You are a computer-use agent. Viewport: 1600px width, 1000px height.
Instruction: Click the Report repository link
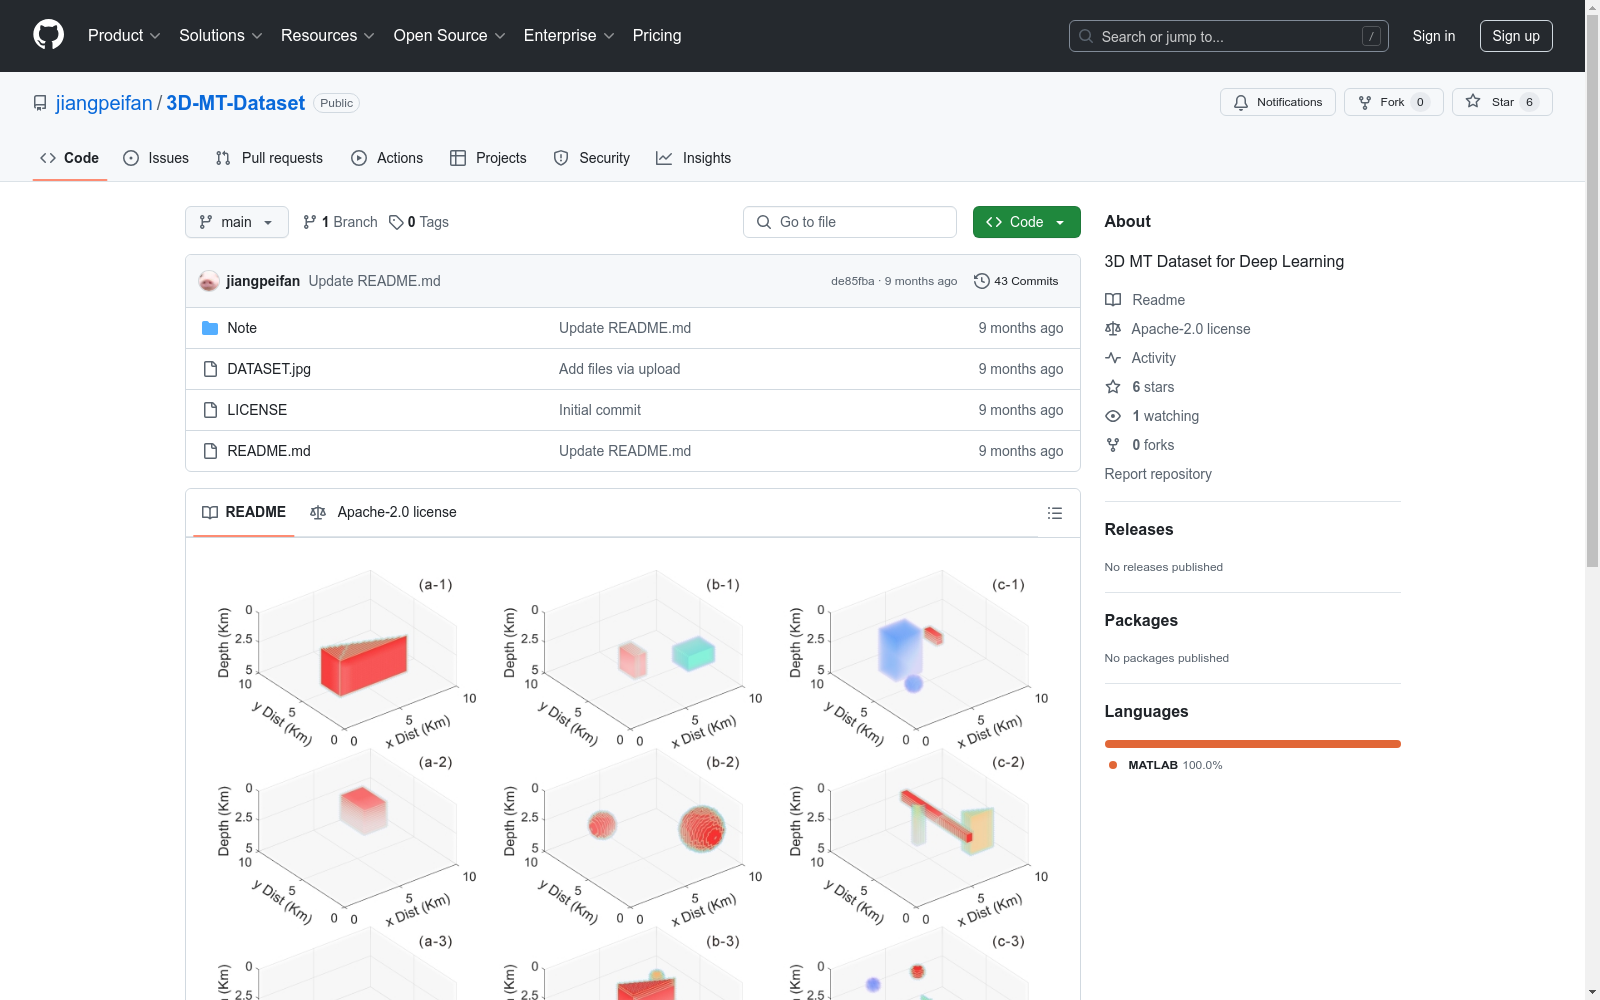click(x=1158, y=474)
